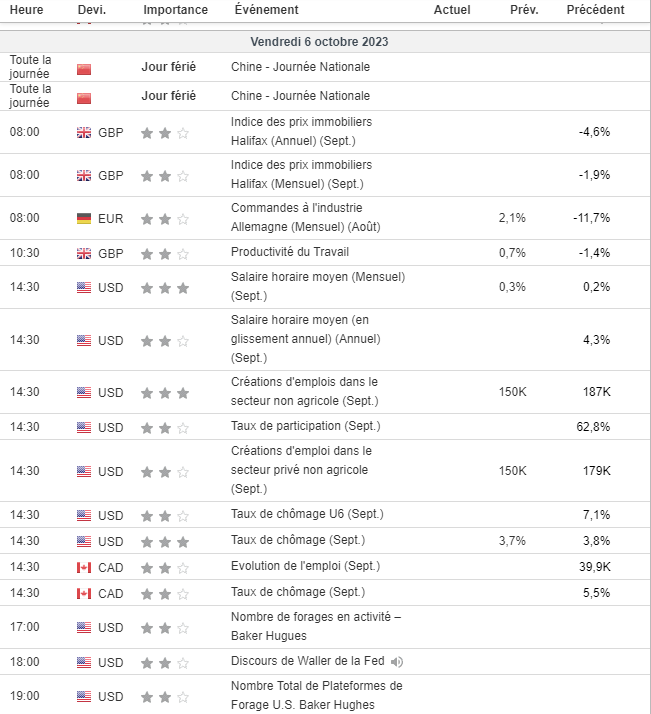
Task: Click the Précédent column header
Action: click(595, 10)
